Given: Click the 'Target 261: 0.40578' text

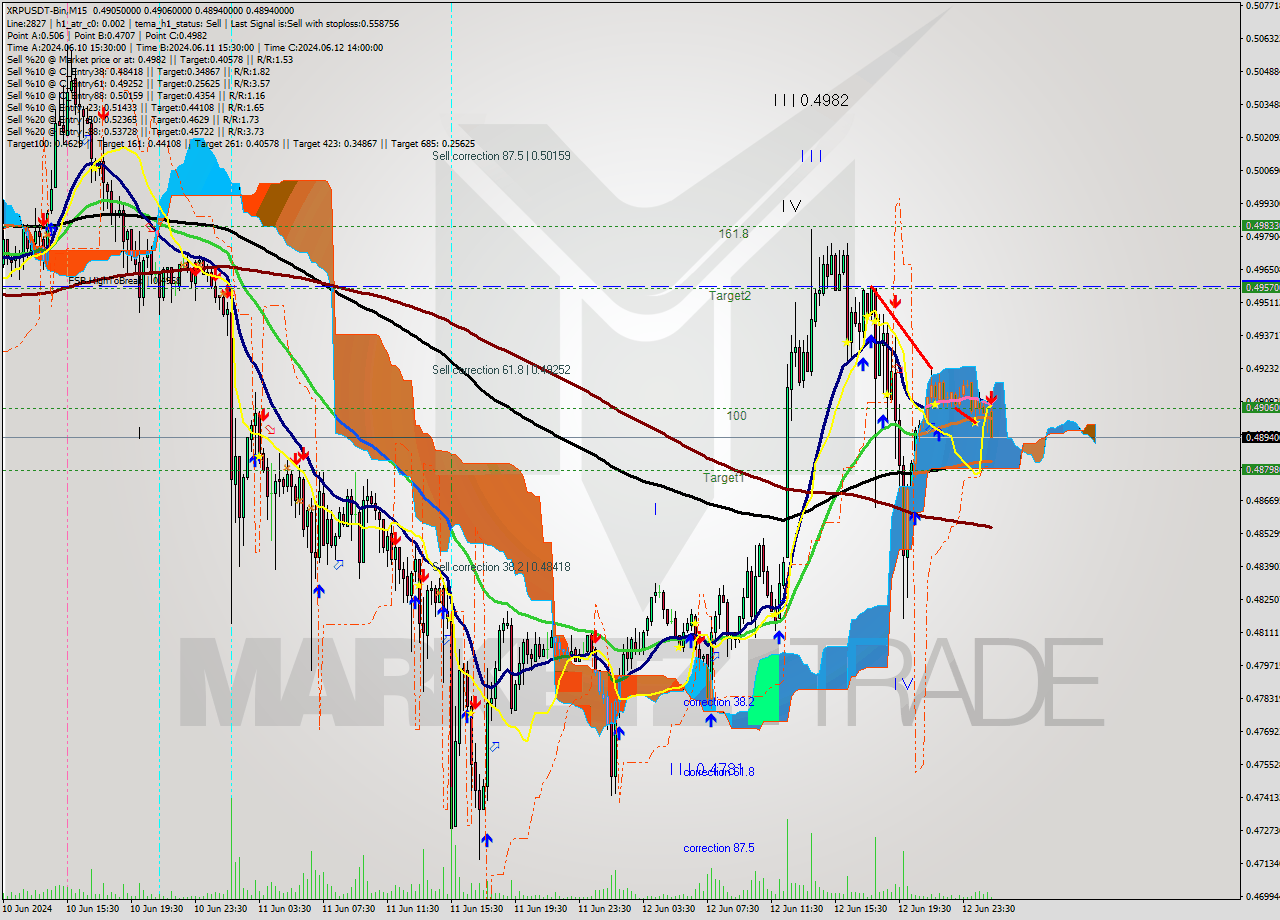Looking at the screenshot, I should coord(237,143).
